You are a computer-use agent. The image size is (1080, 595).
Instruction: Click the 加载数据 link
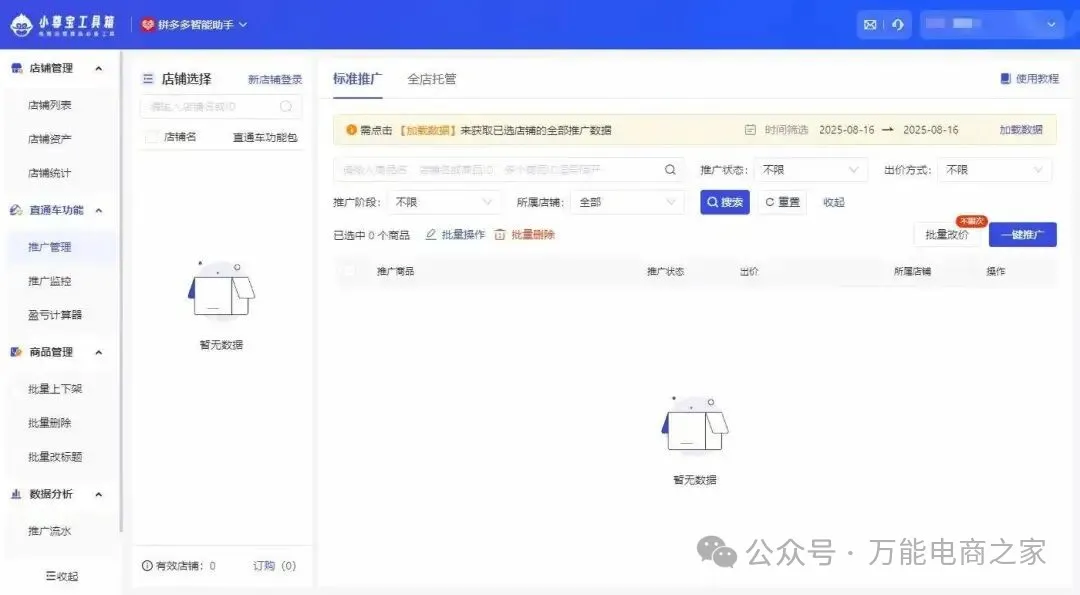1020,130
